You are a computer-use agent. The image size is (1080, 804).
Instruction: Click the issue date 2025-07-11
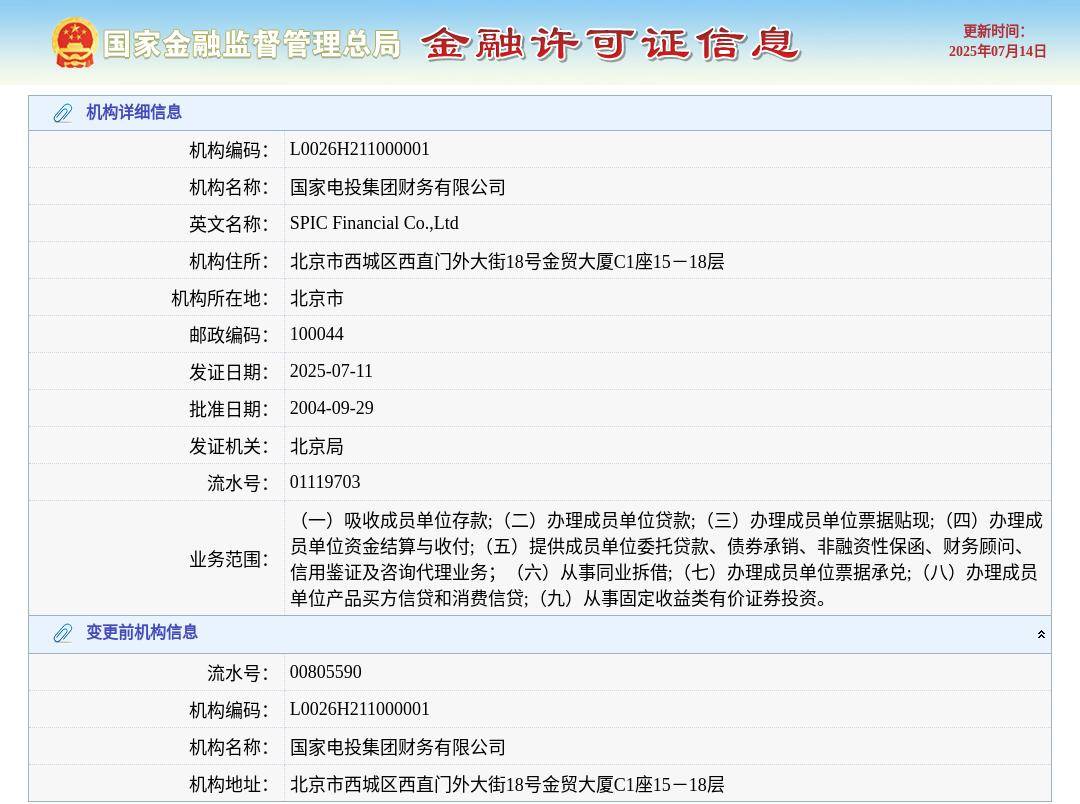click(331, 371)
